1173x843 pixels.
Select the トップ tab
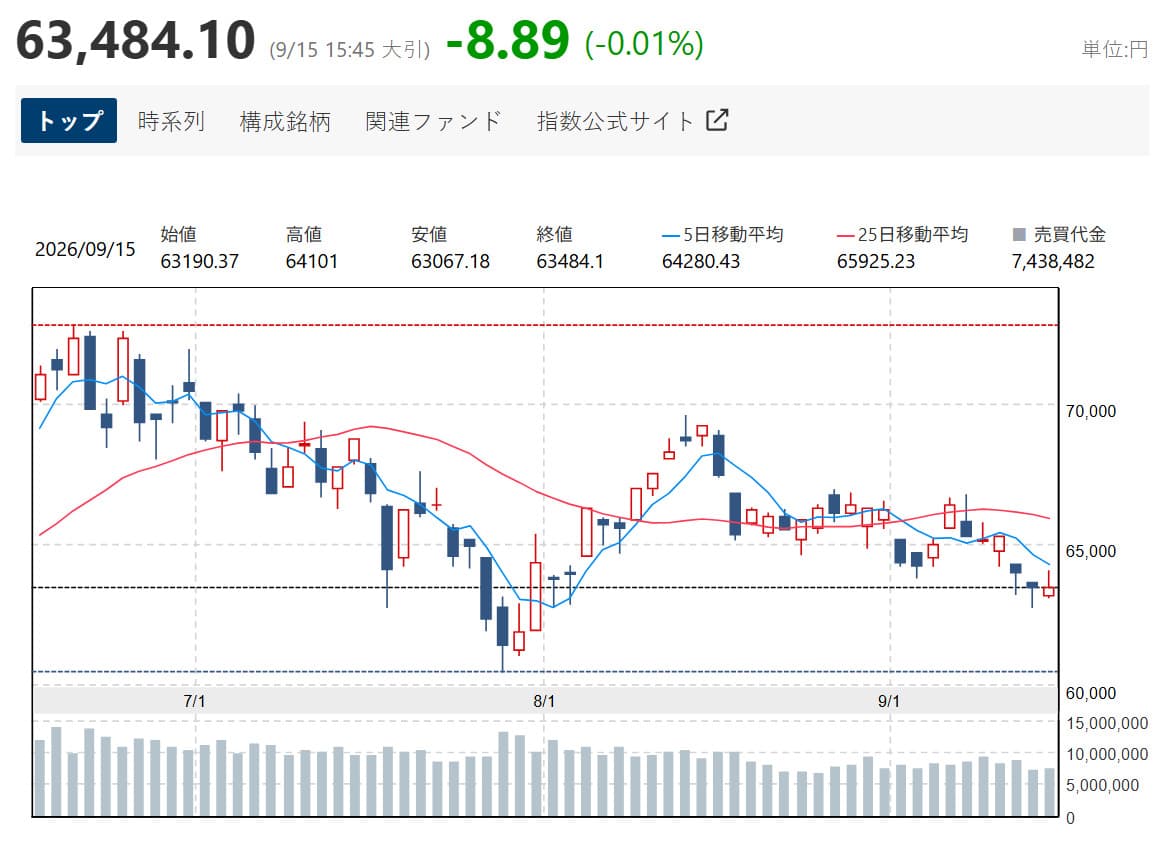pyautogui.click(x=69, y=120)
